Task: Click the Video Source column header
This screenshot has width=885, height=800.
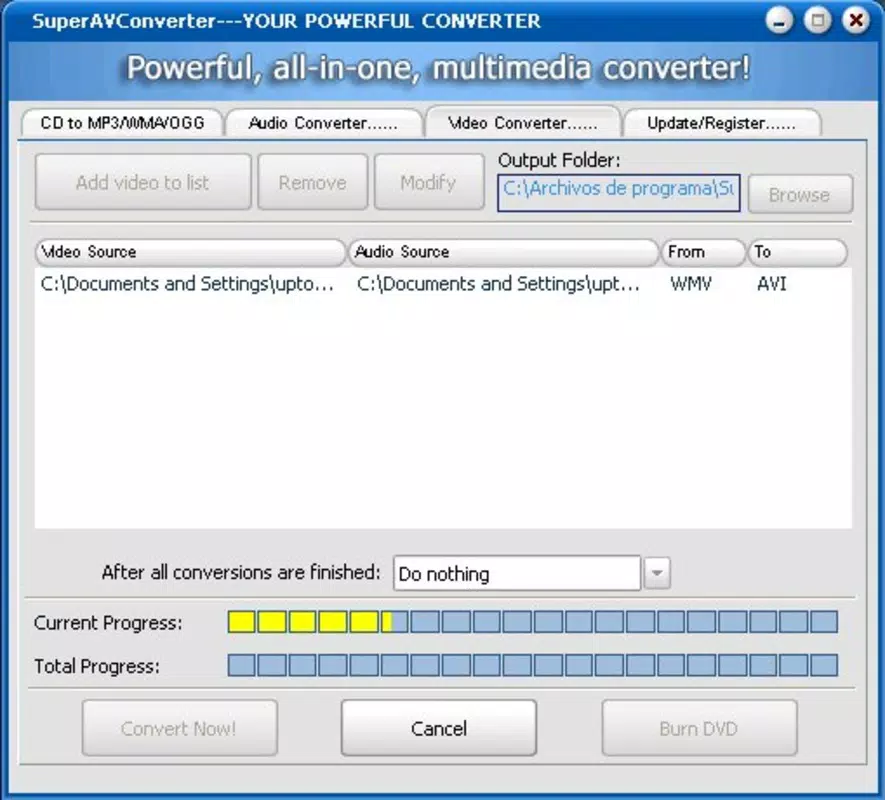Action: (x=190, y=252)
